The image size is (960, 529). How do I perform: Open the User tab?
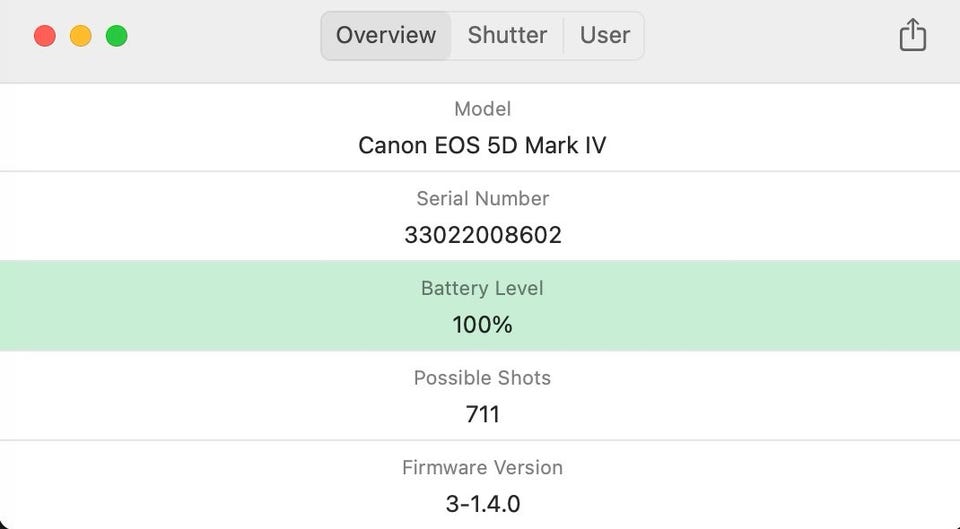pyautogui.click(x=605, y=36)
